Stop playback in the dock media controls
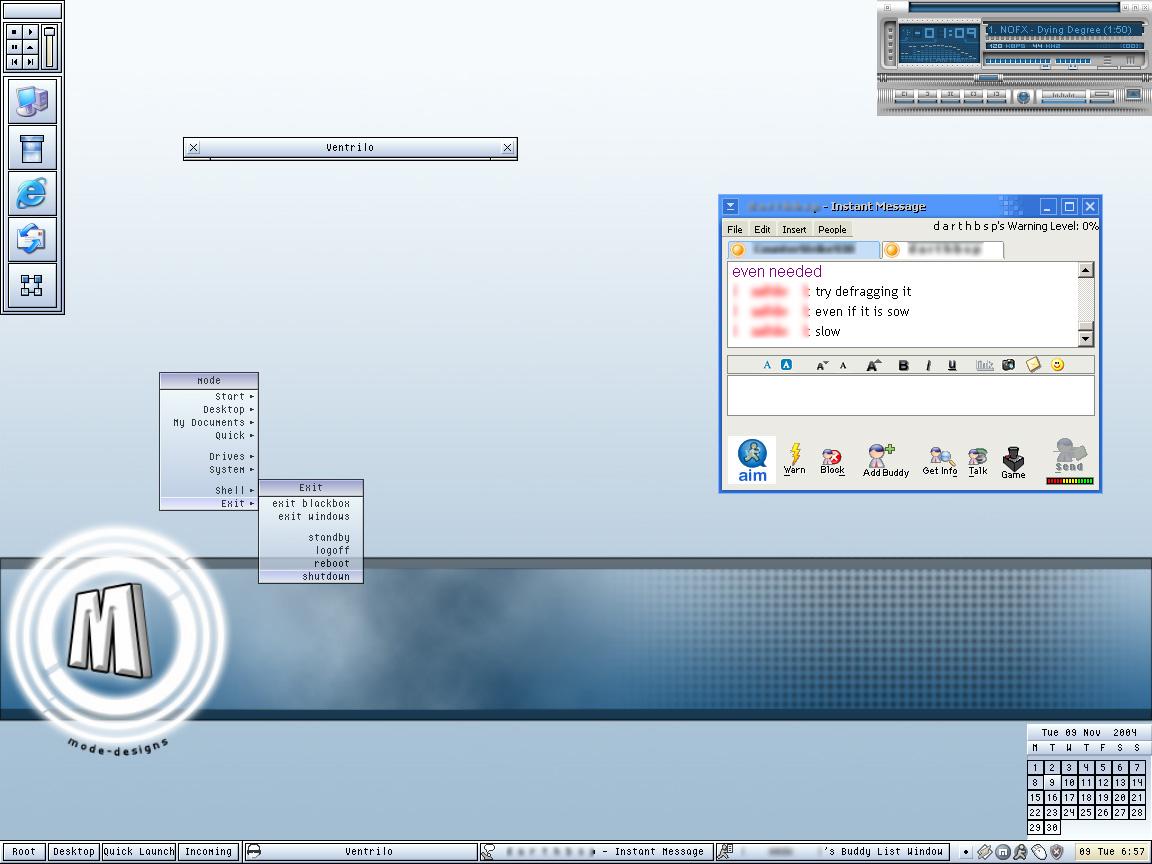 click(x=15, y=32)
